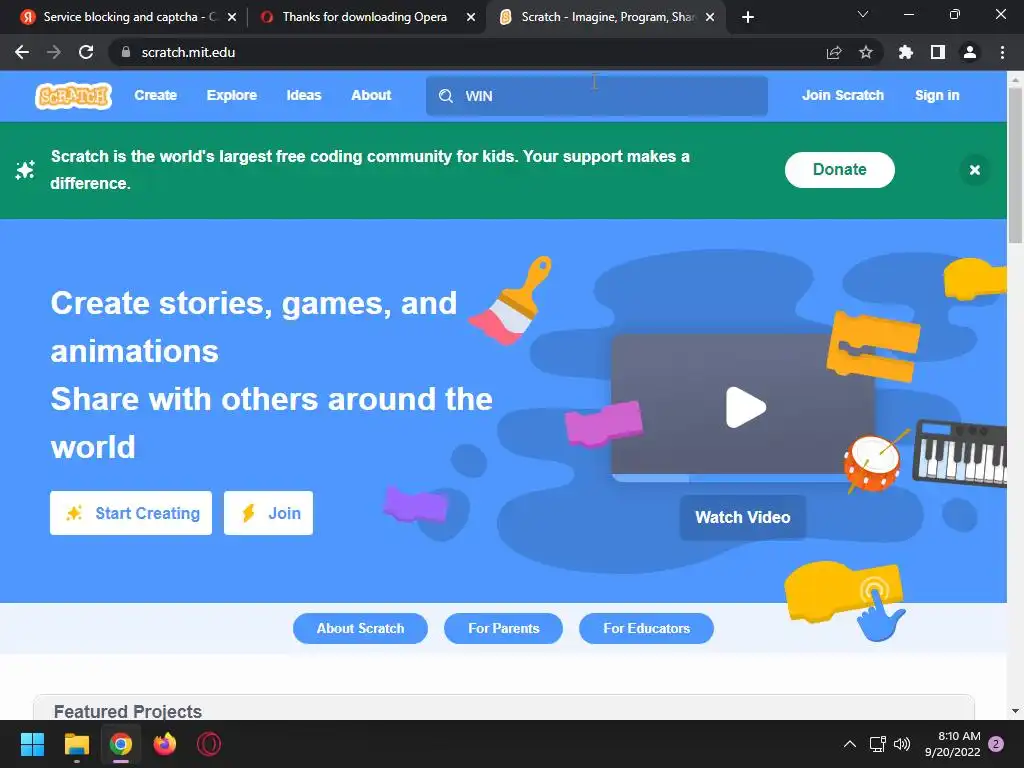Click the Watch Video button
The height and width of the screenshot is (768, 1024).
pyautogui.click(x=743, y=517)
